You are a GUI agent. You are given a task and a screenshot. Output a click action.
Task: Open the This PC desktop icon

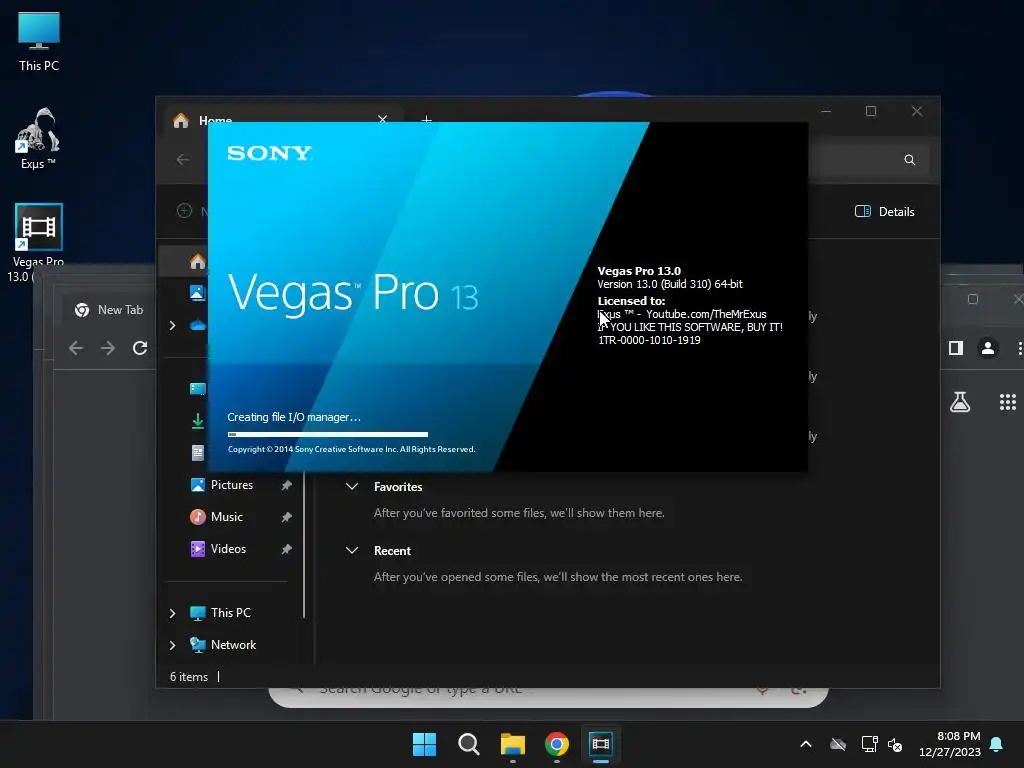tap(39, 41)
